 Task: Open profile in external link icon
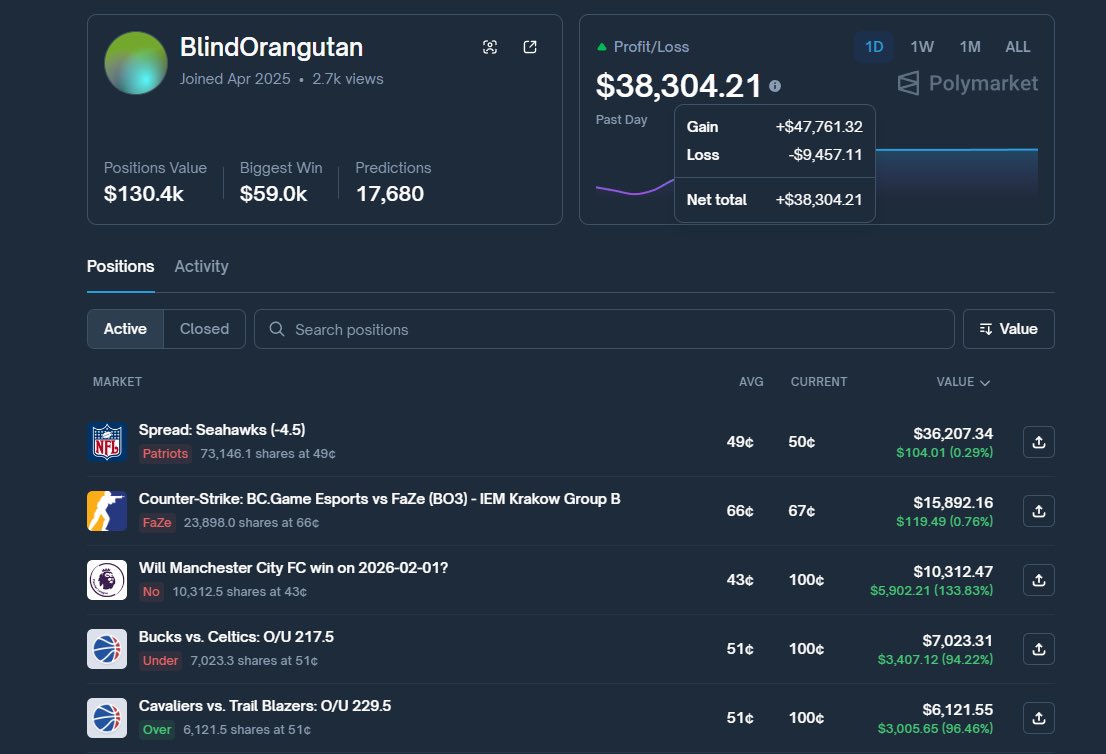(530, 47)
